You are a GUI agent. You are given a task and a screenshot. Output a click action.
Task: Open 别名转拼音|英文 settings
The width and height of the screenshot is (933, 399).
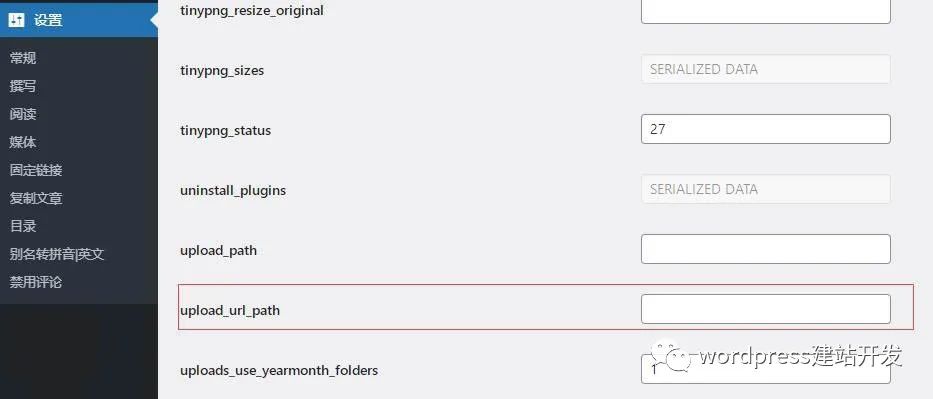tap(57, 255)
